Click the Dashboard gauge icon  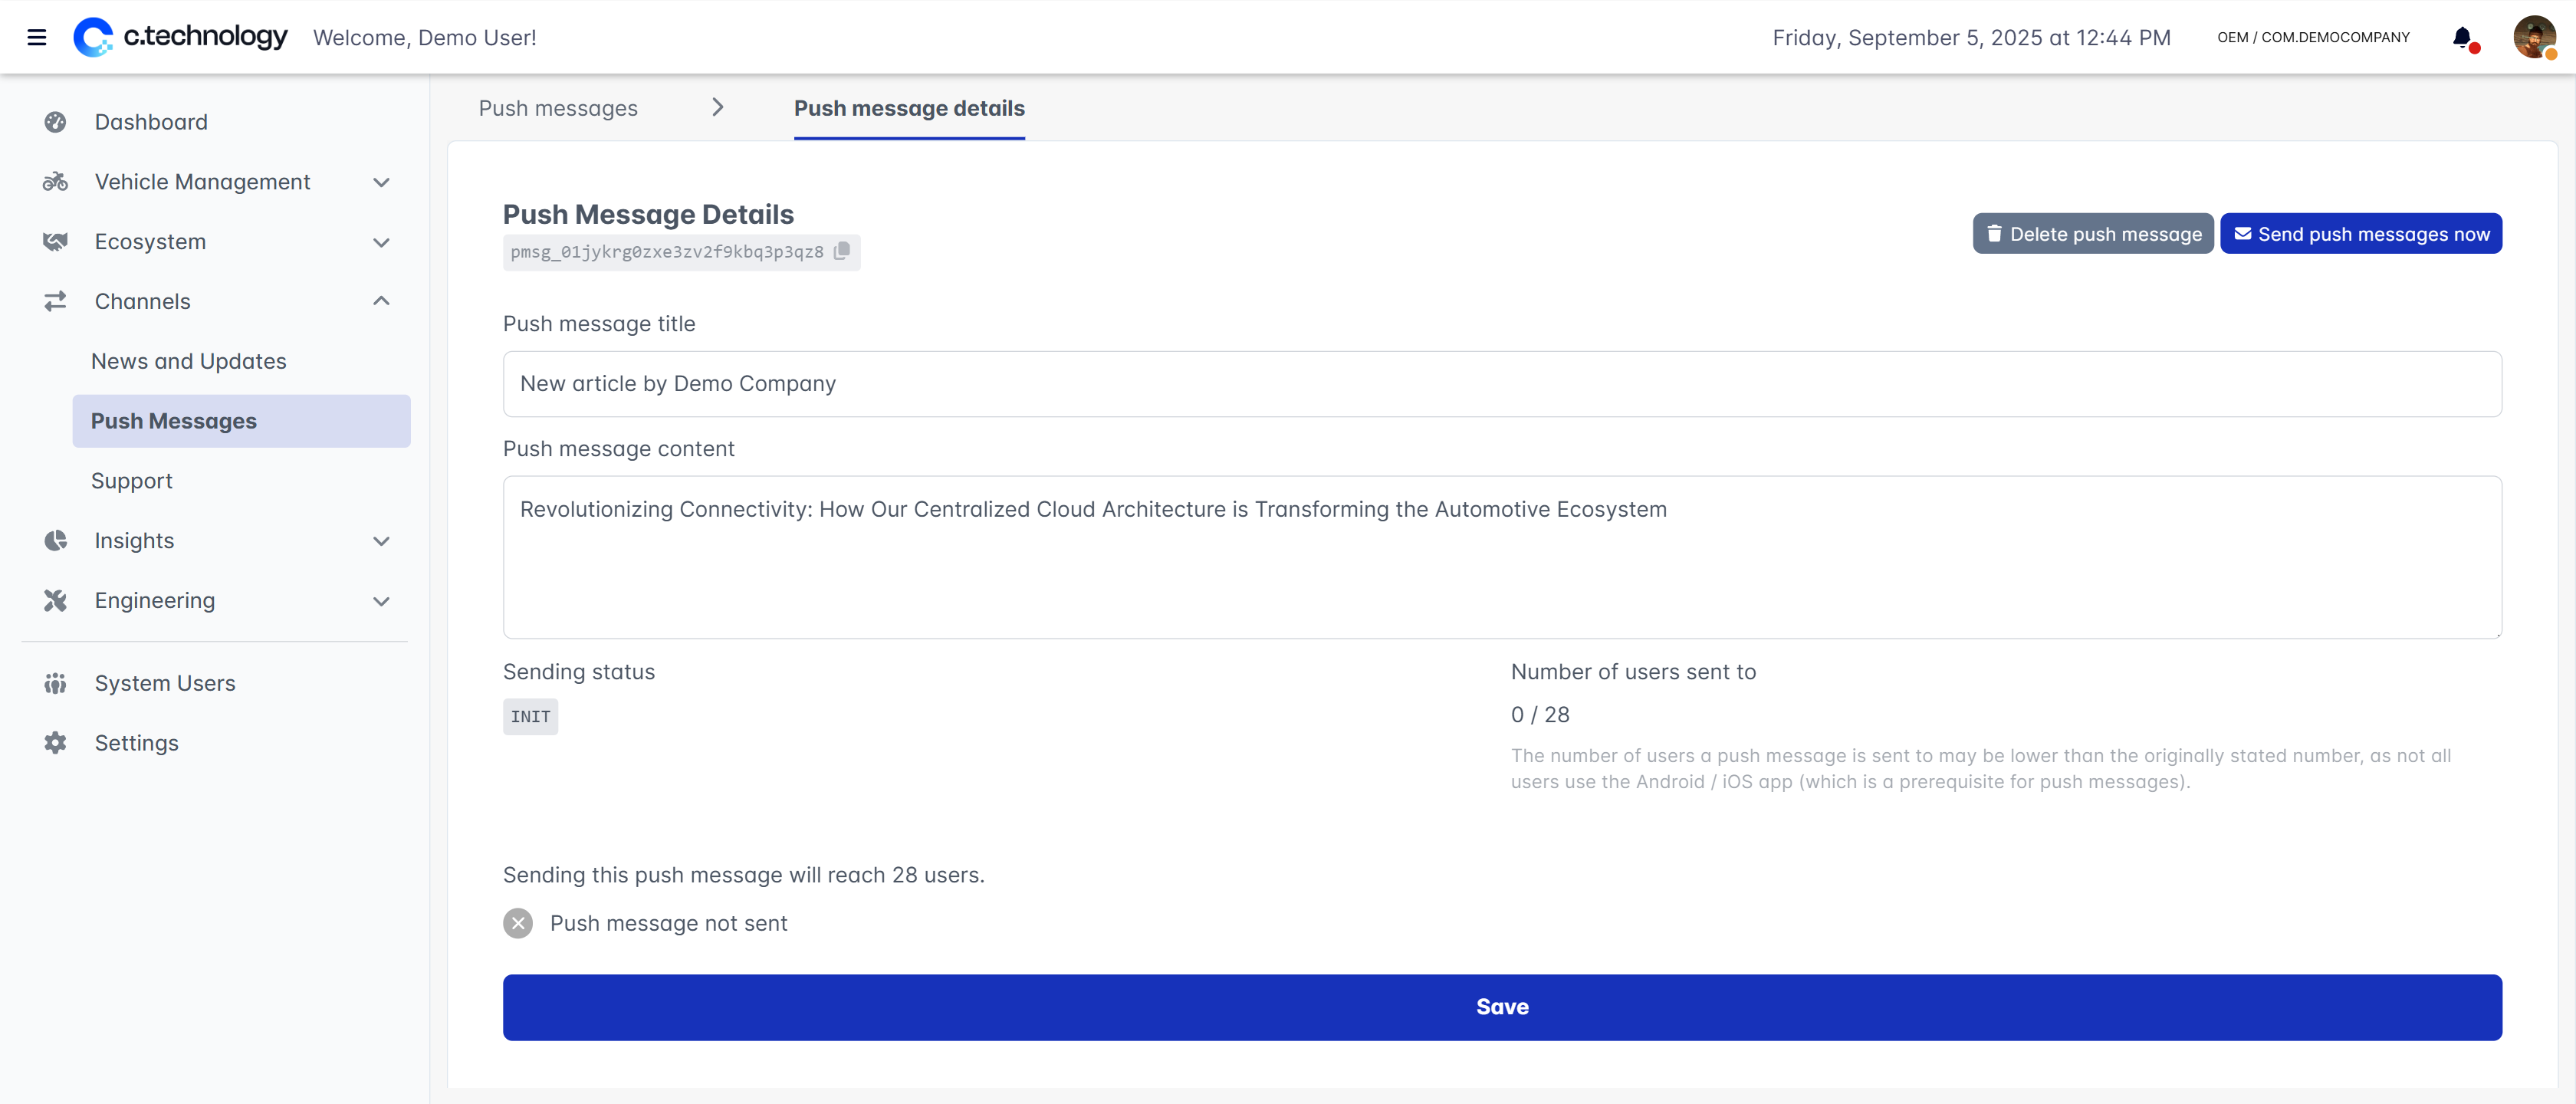(x=55, y=122)
